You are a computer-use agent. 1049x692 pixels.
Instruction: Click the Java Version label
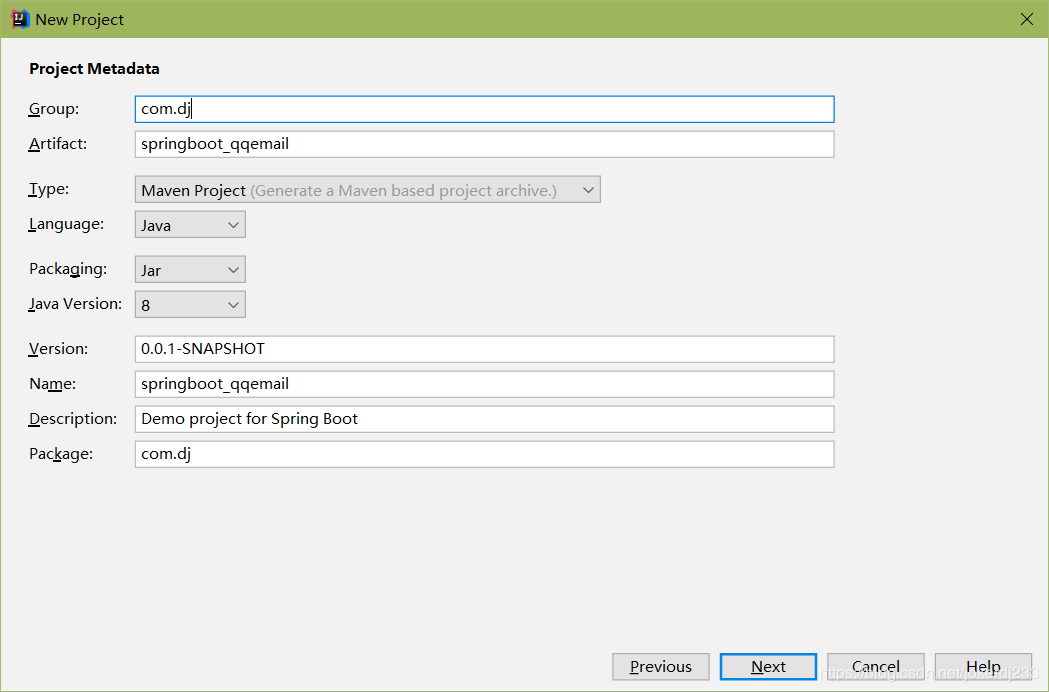tap(75, 304)
